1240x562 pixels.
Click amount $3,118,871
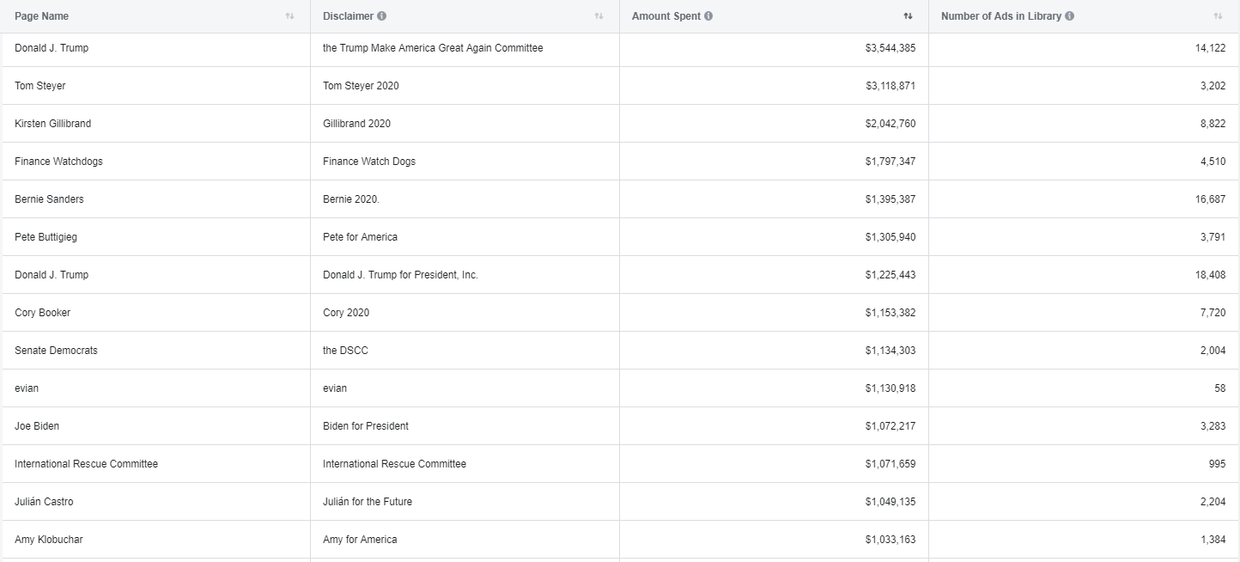point(890,86)
